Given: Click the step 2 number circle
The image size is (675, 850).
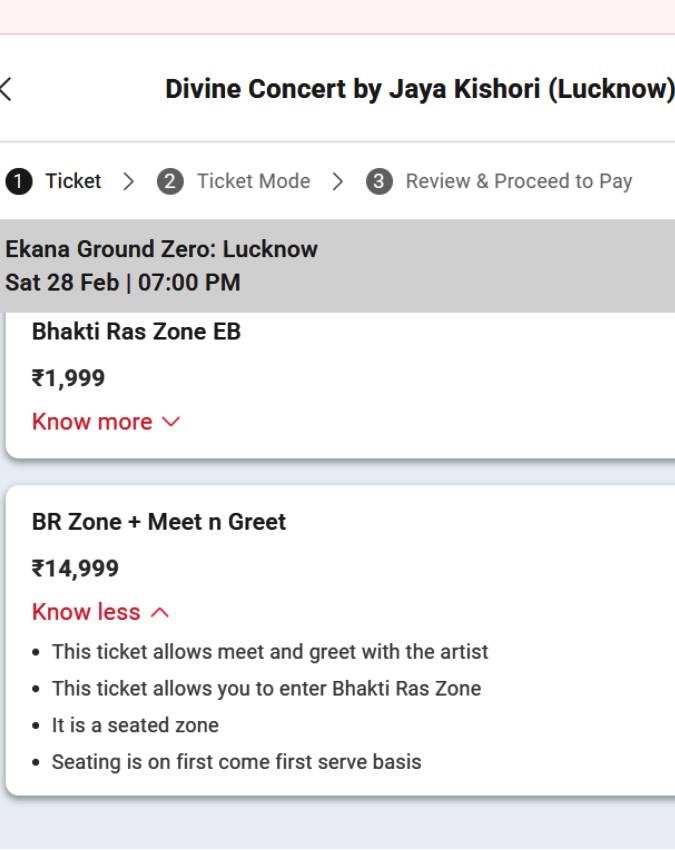Looking at the screenshot, I should (170, 181).
